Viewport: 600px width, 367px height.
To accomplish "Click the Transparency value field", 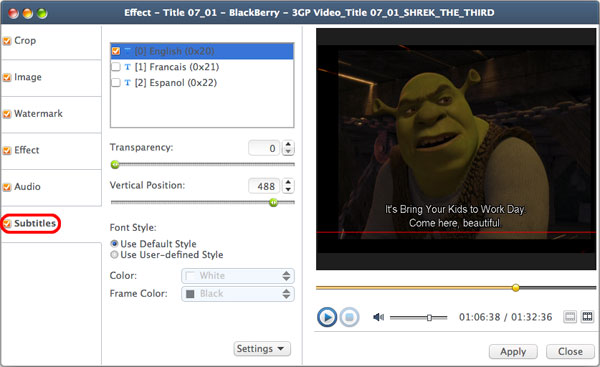I will click(264, 148).
